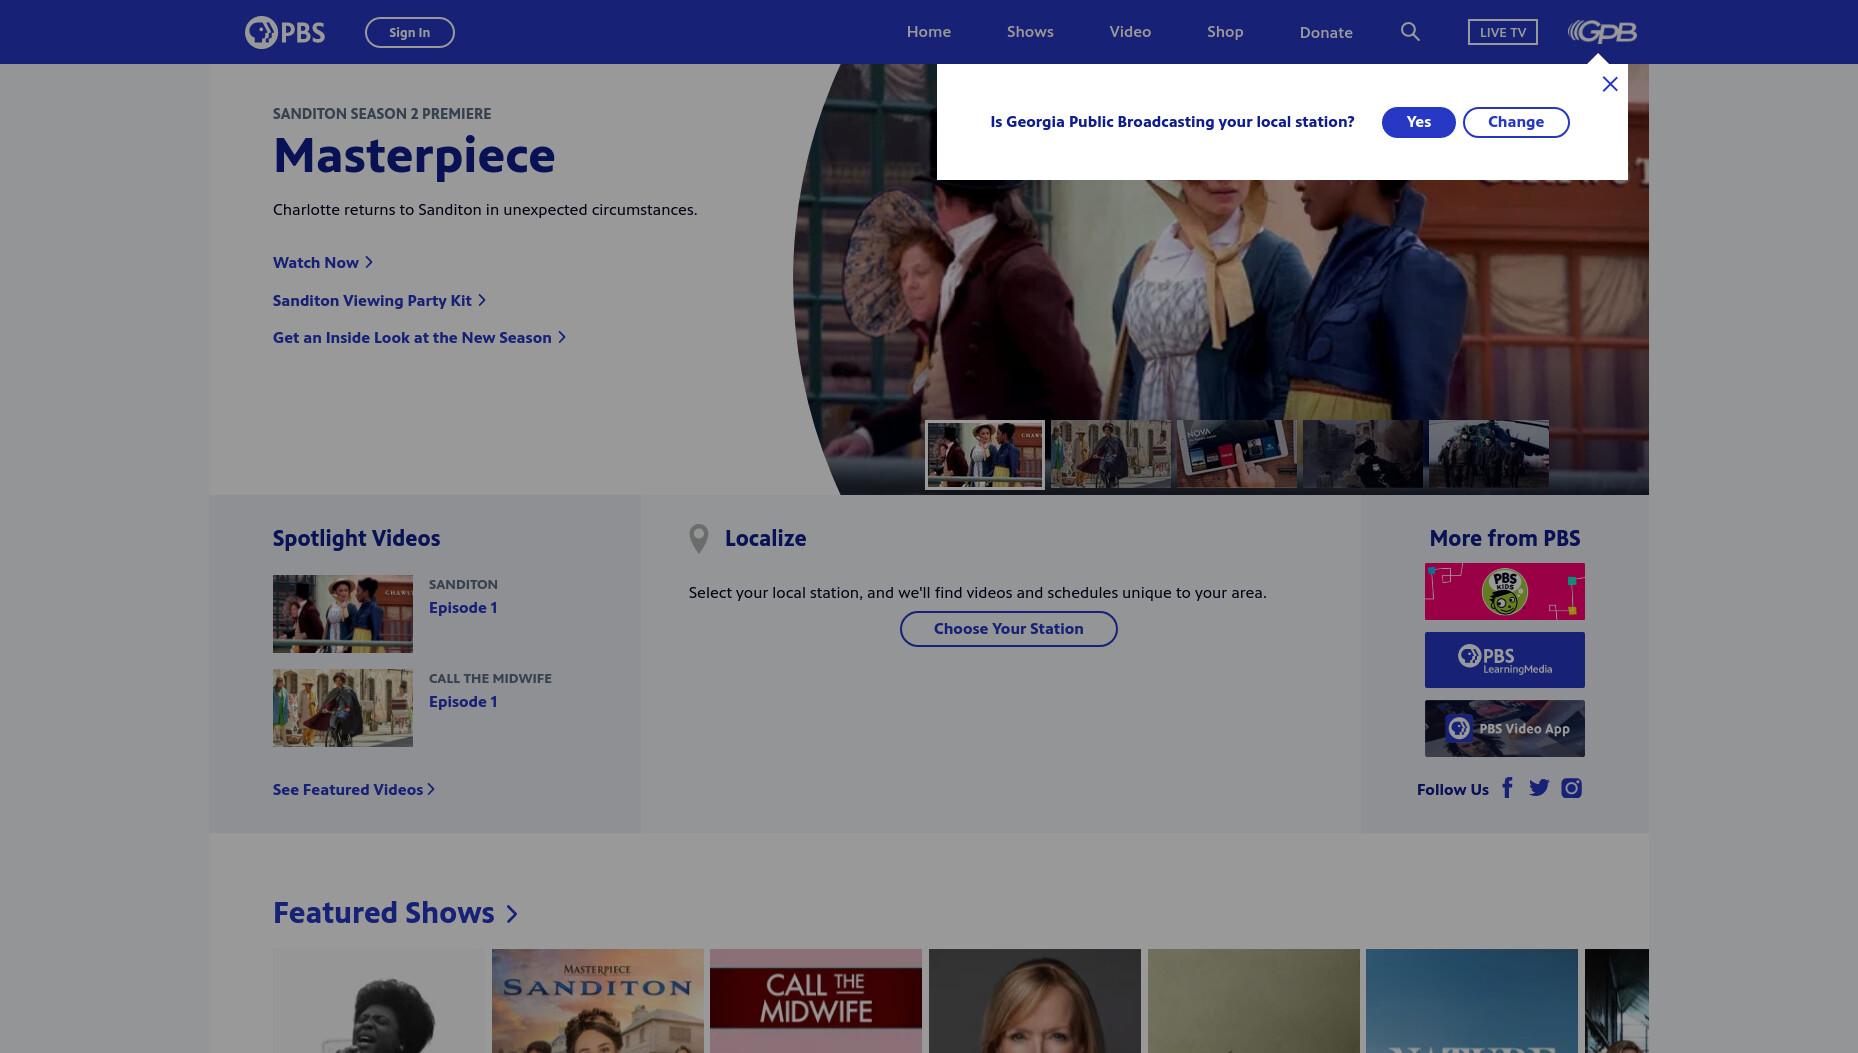
Task: Click the Localize map pin icon
Action: pyautogui.click(x=699, y=538)
